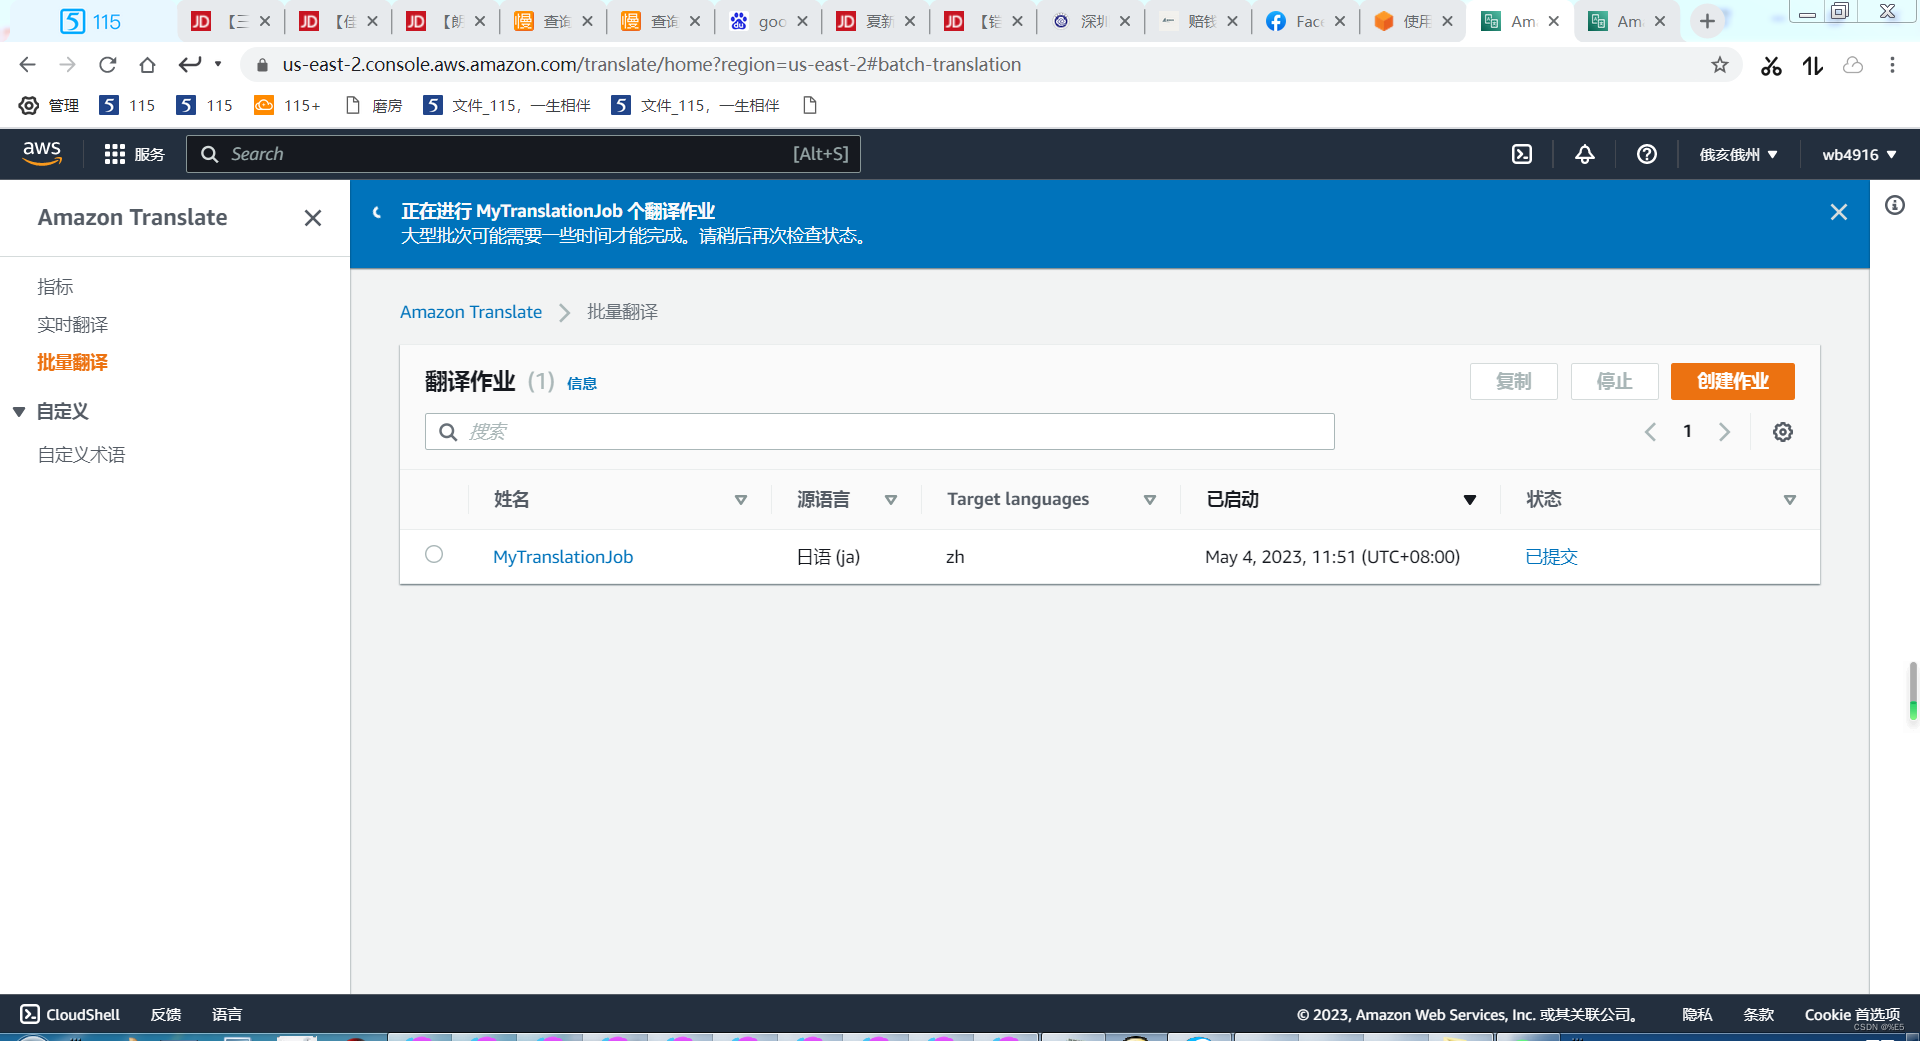Viewport: 1920px width, 1041px height.
Task: Open 条款 in the footer
Action: (x=1759, y=1014)
